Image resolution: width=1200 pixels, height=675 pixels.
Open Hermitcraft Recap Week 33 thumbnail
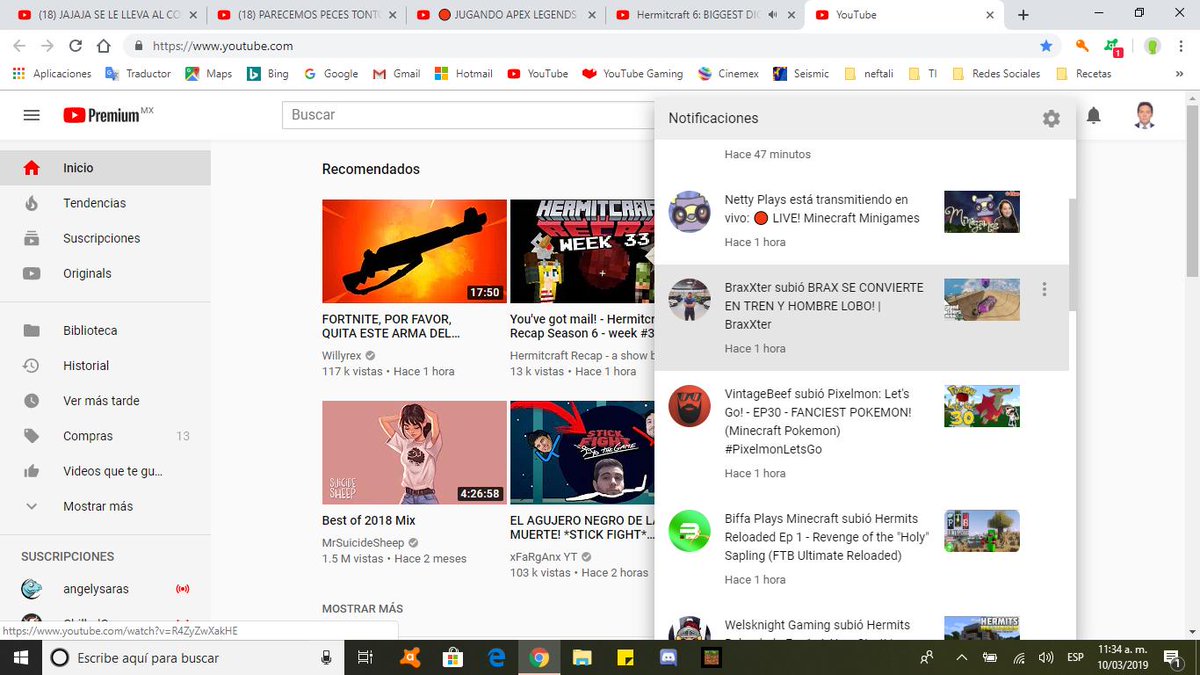582,251
